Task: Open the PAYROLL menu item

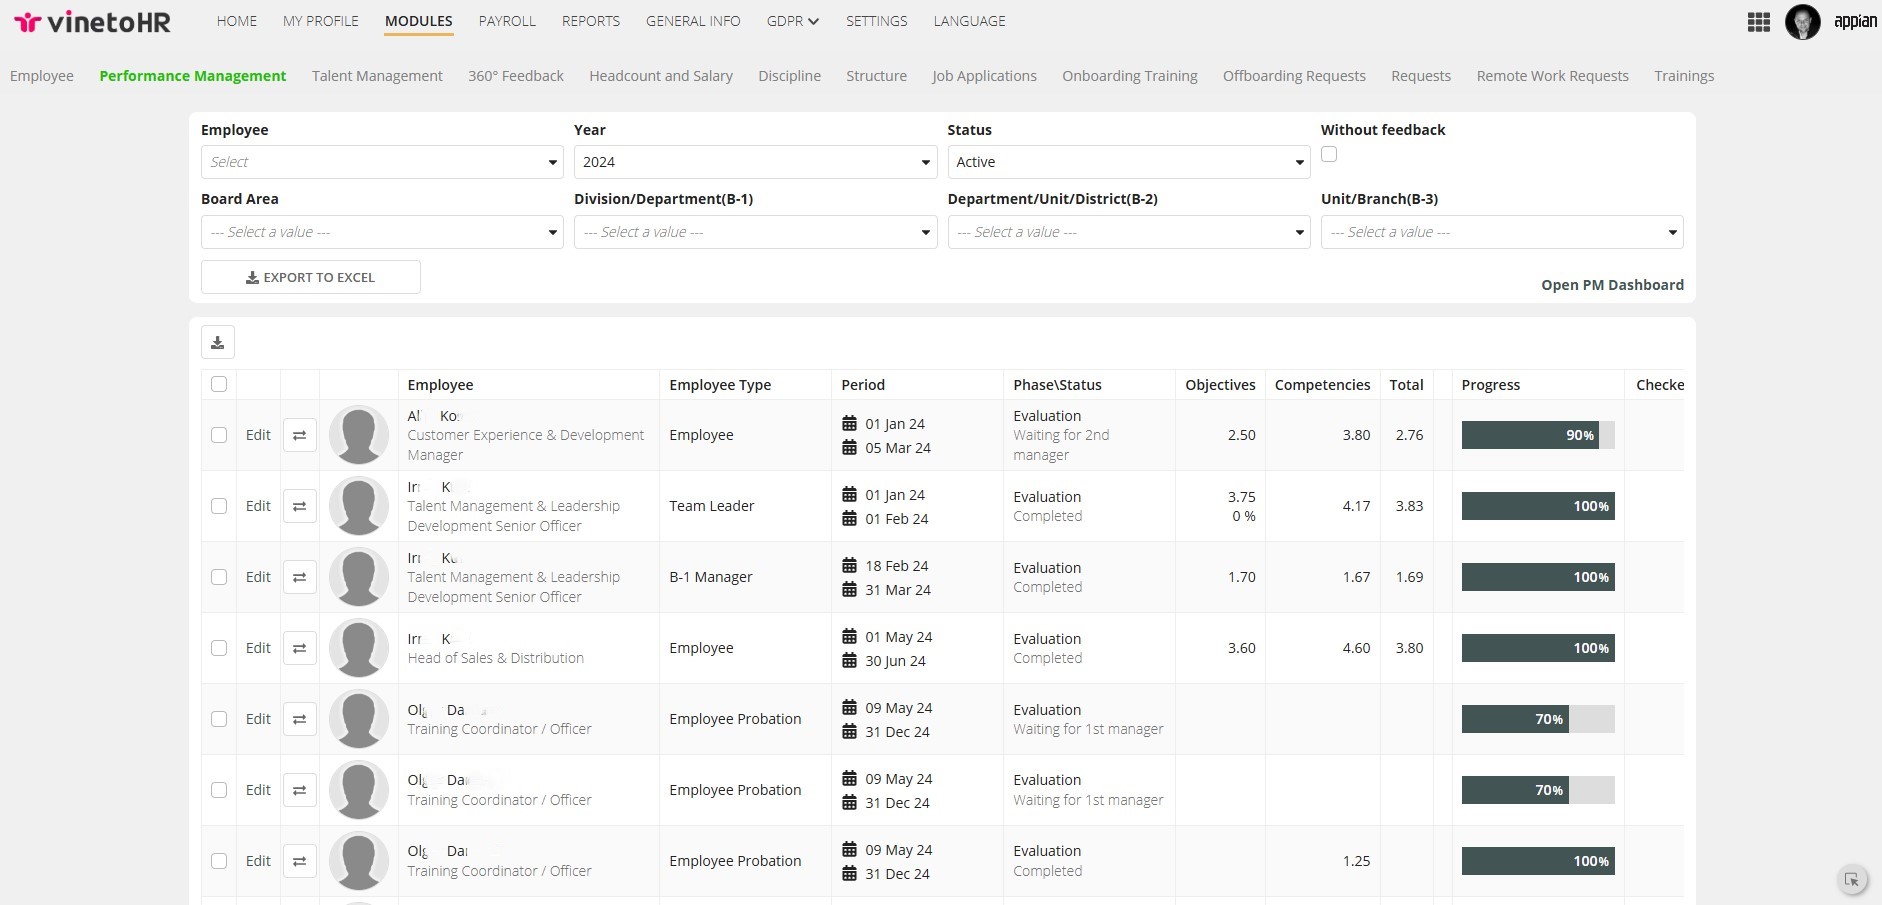Action: point(507,21)
